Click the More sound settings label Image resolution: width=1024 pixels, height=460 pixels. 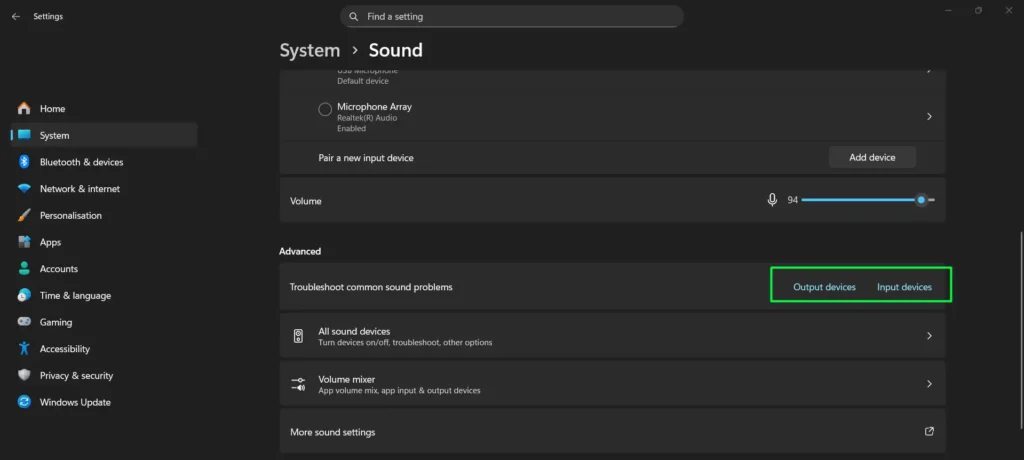(x=332, y=433)
